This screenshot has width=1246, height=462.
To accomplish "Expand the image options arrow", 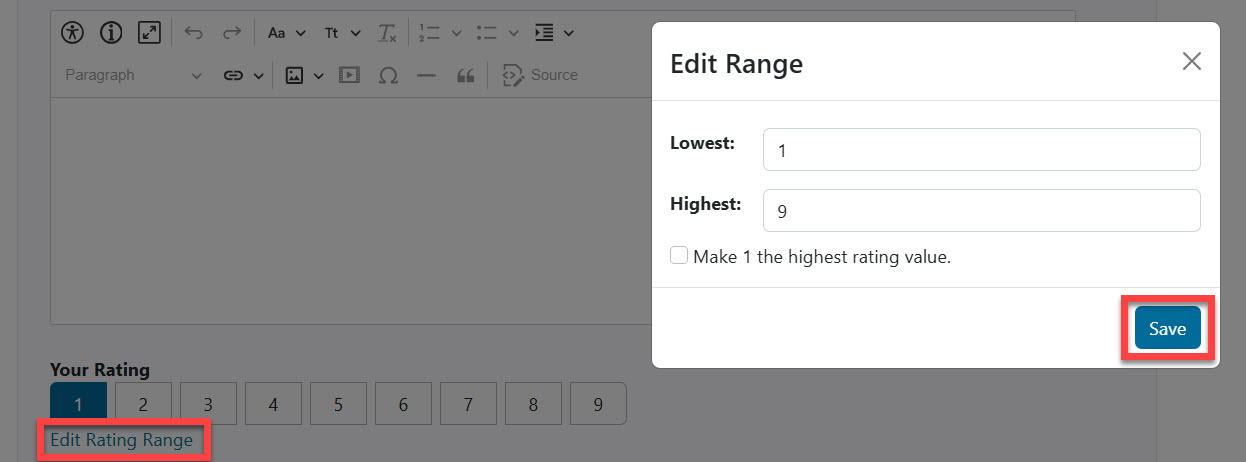I will click(319, 75).
